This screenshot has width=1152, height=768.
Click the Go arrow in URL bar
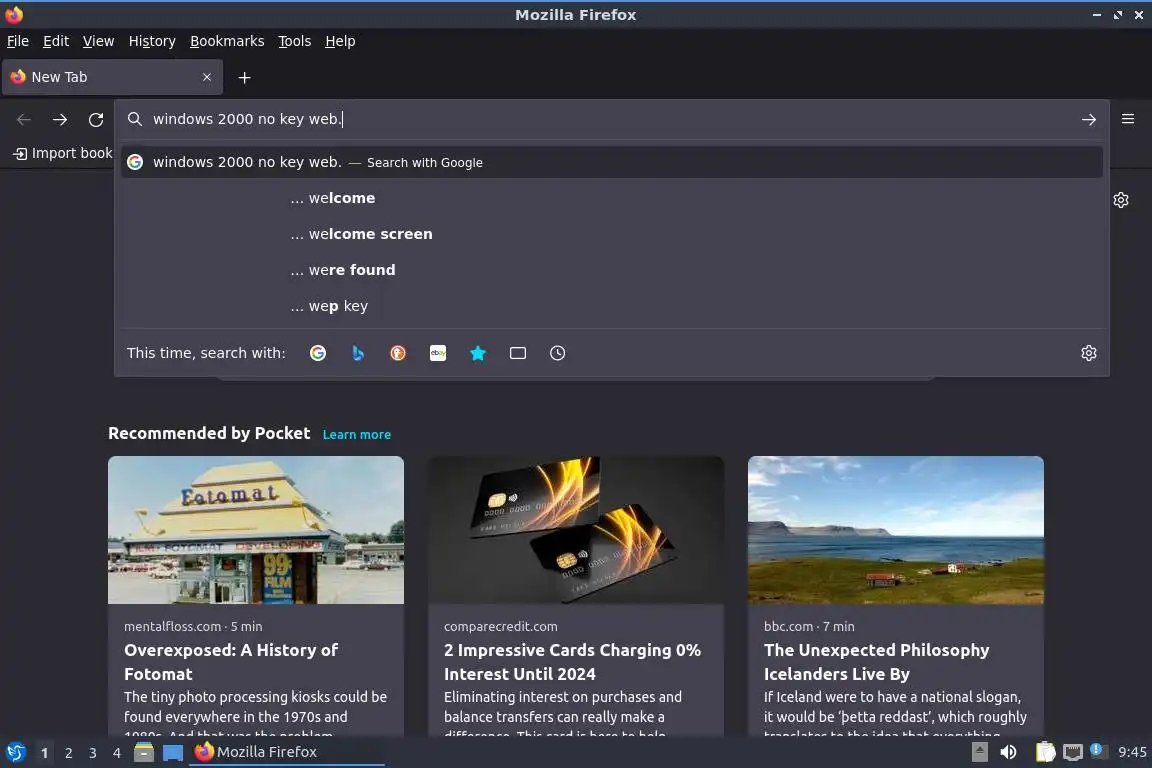point(1089,119)
